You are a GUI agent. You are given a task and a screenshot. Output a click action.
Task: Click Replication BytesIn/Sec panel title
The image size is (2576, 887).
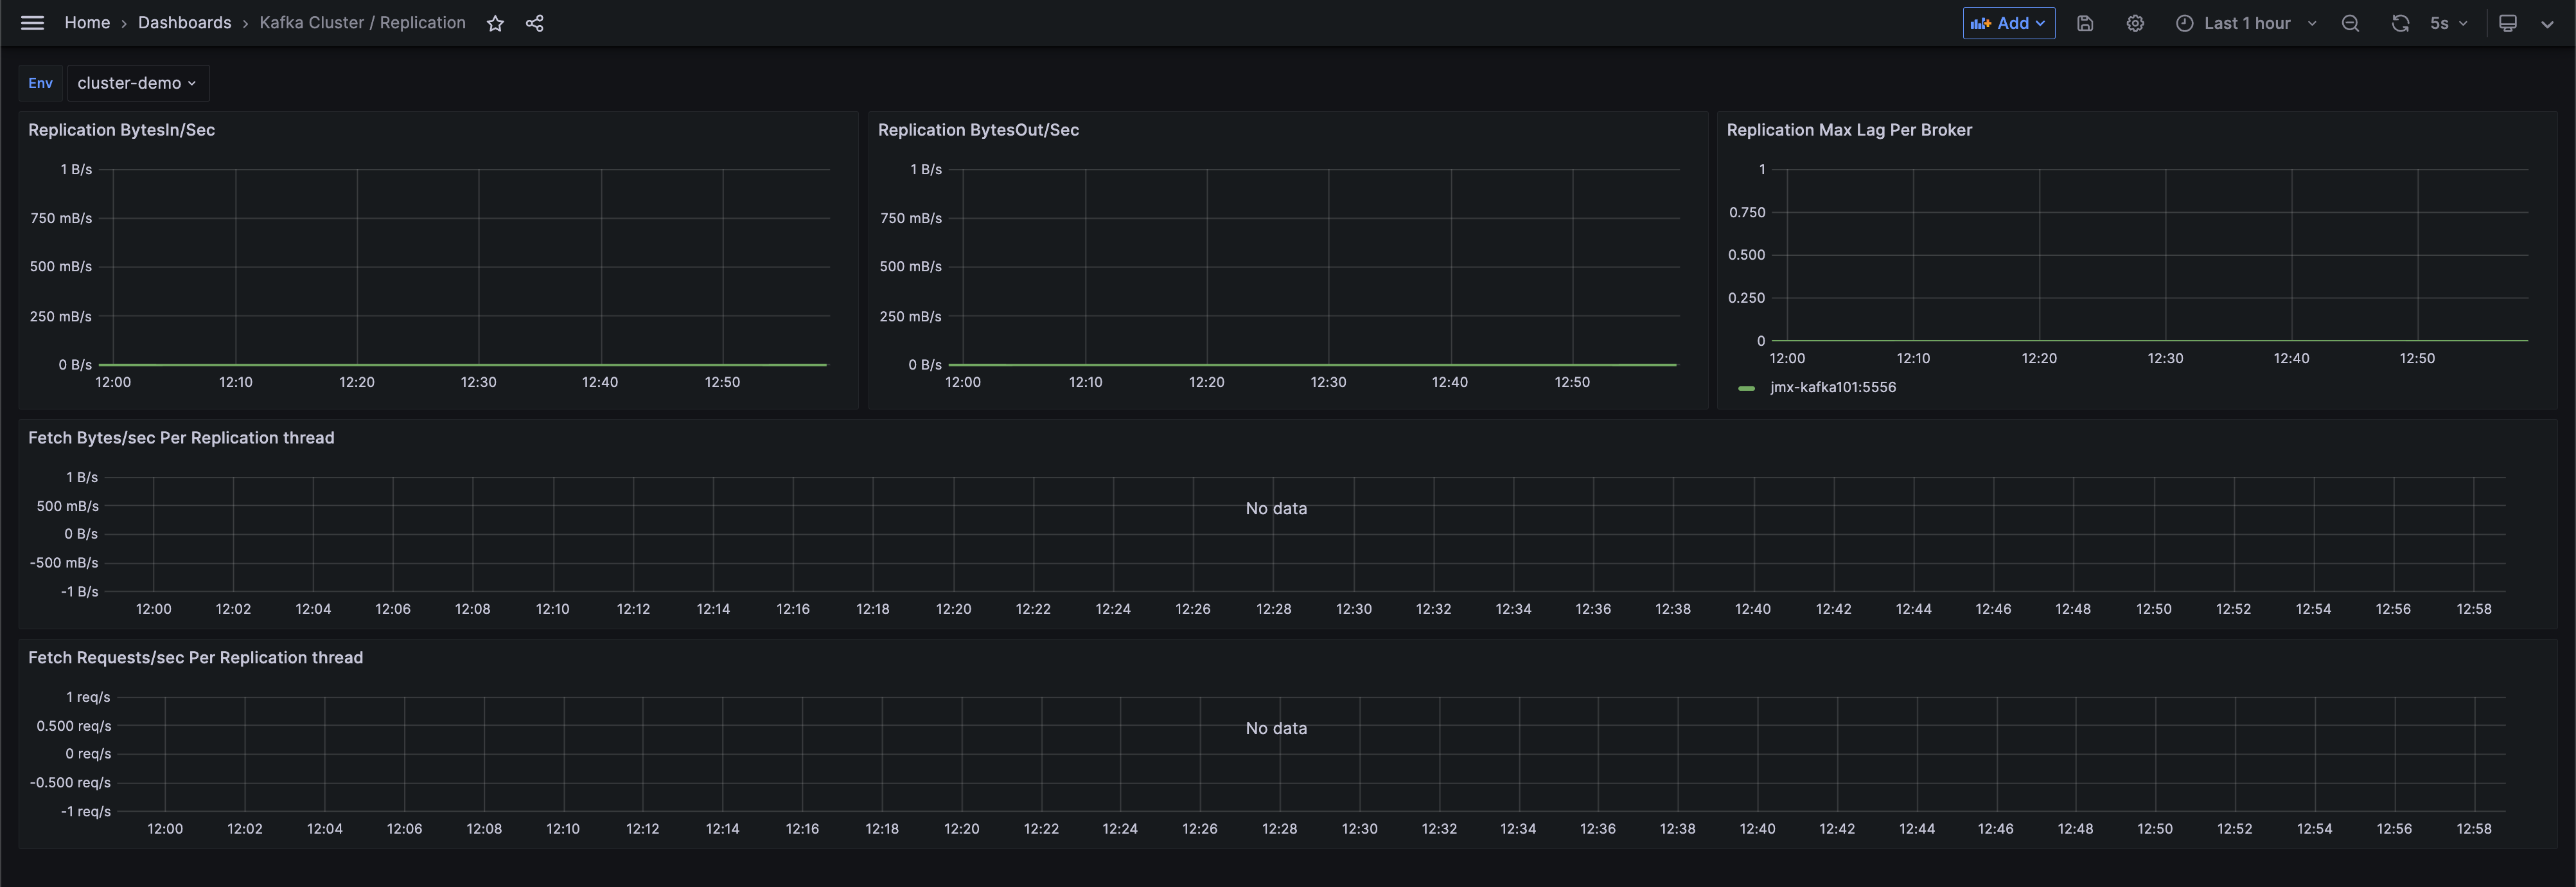click(121, 130)
